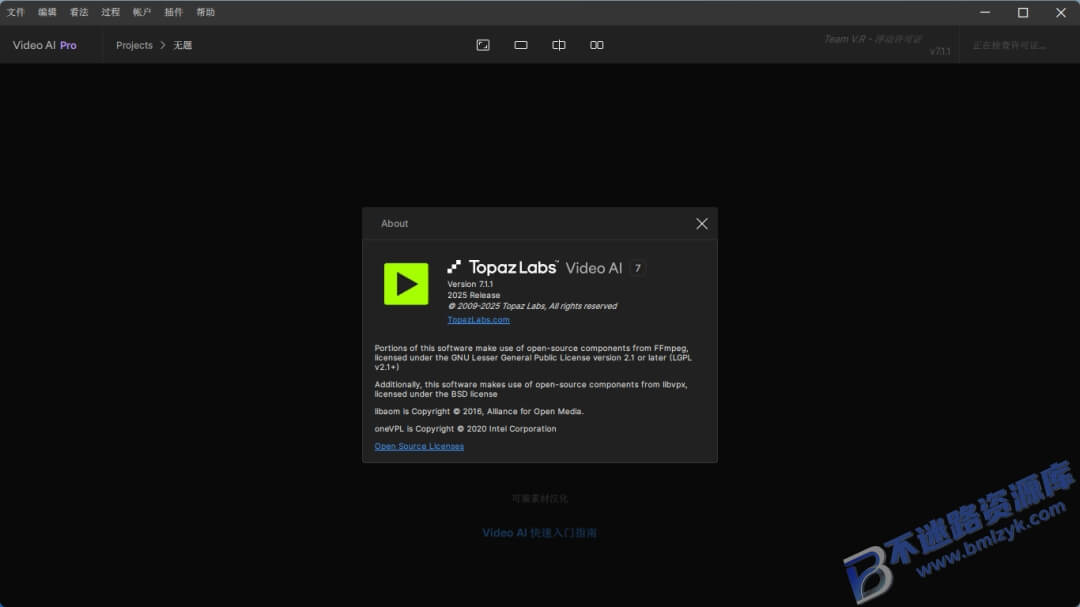Open the 过程 menu

pos(110,12)
